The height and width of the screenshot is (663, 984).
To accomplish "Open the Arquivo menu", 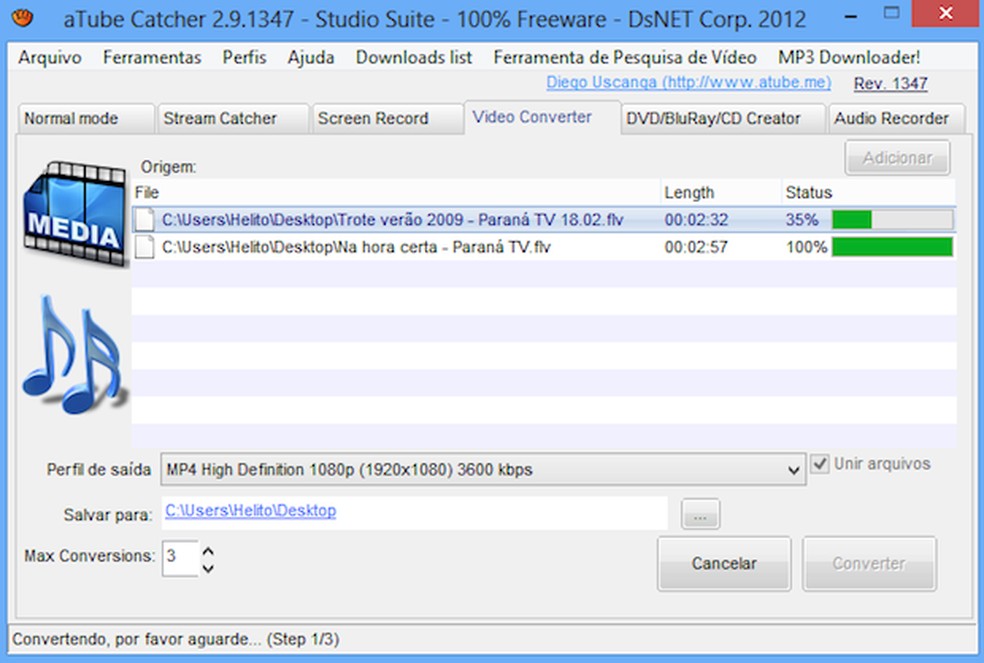I will pyautogui.click(x=50, y=58).
